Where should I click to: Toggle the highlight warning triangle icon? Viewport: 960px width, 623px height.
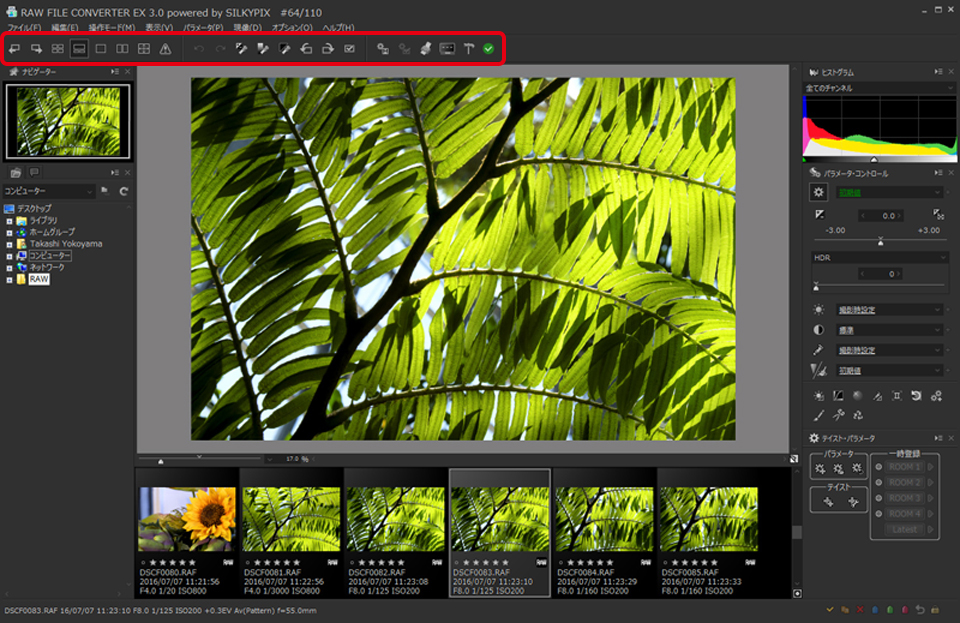coord(165,49)
